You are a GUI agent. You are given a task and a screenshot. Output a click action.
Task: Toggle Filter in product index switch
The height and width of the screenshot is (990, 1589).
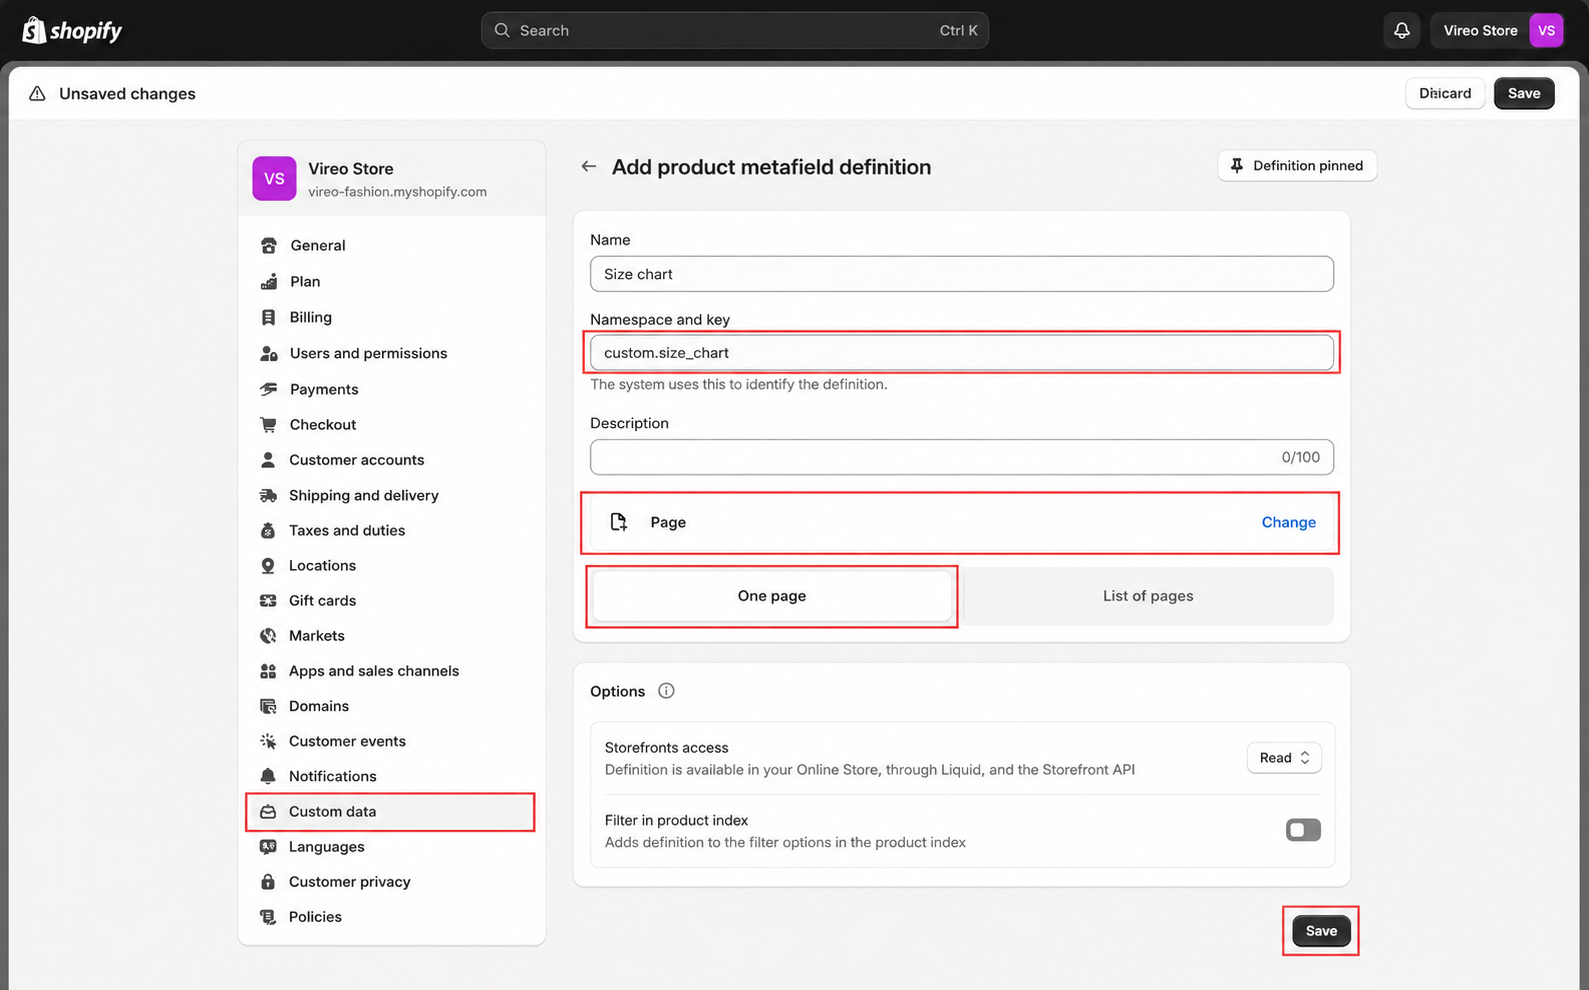pos(1303,830)
